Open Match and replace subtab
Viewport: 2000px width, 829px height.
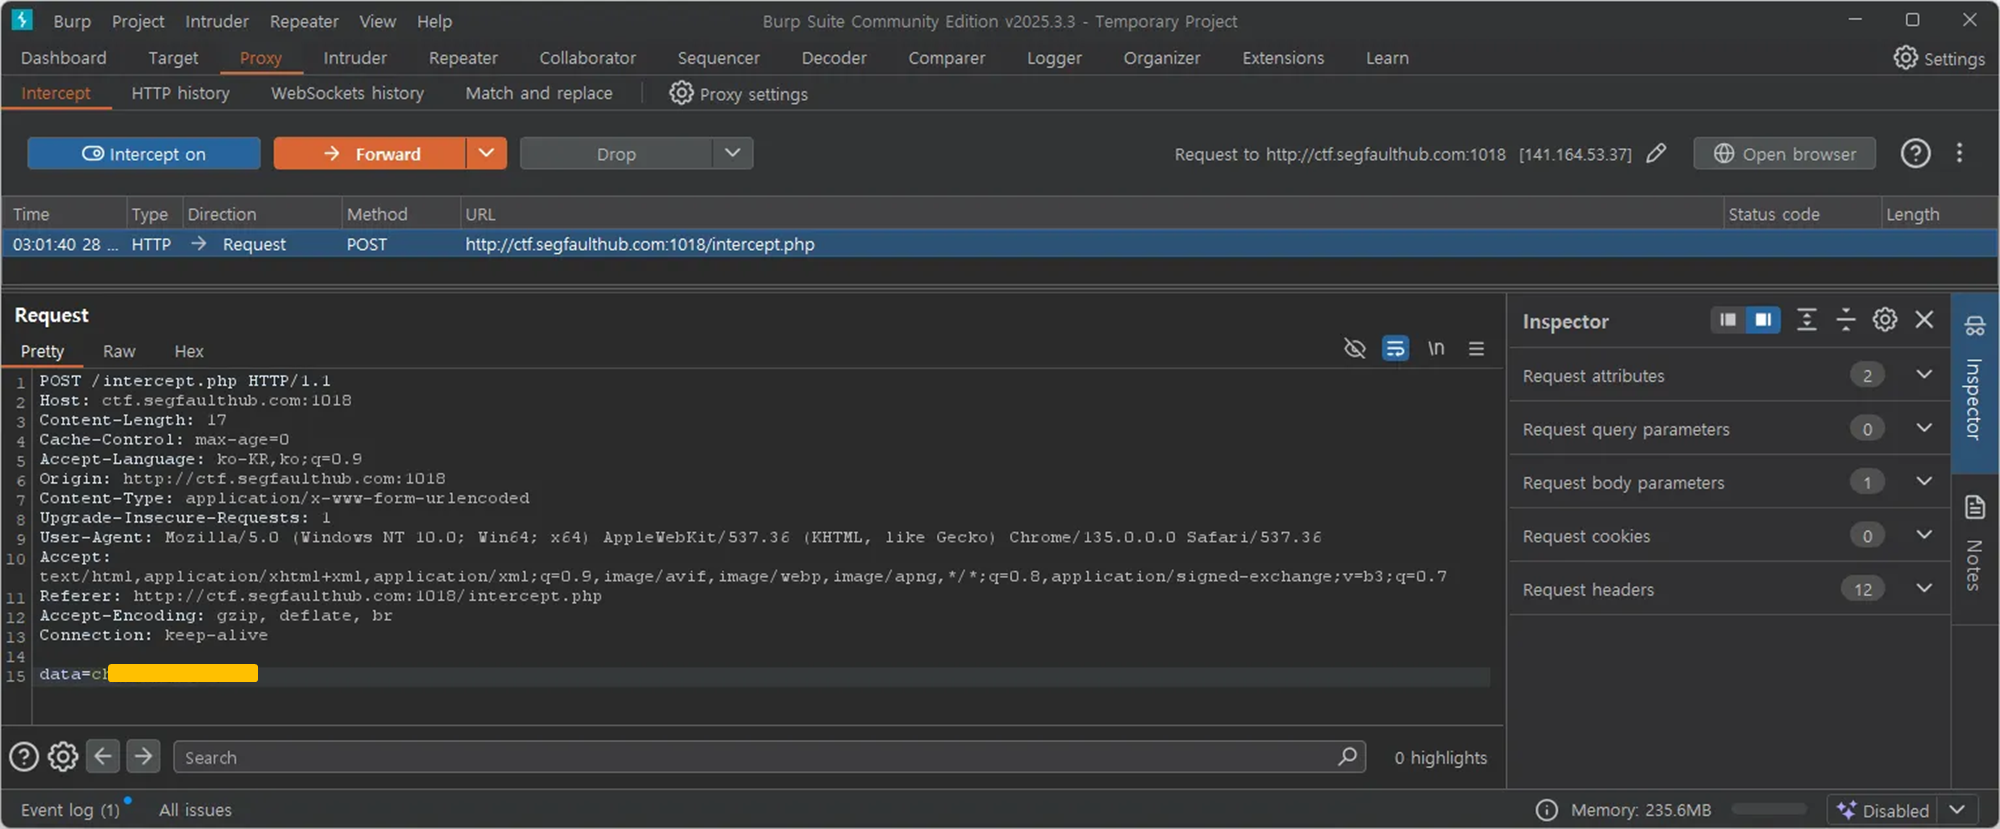(x=539, y=93)
